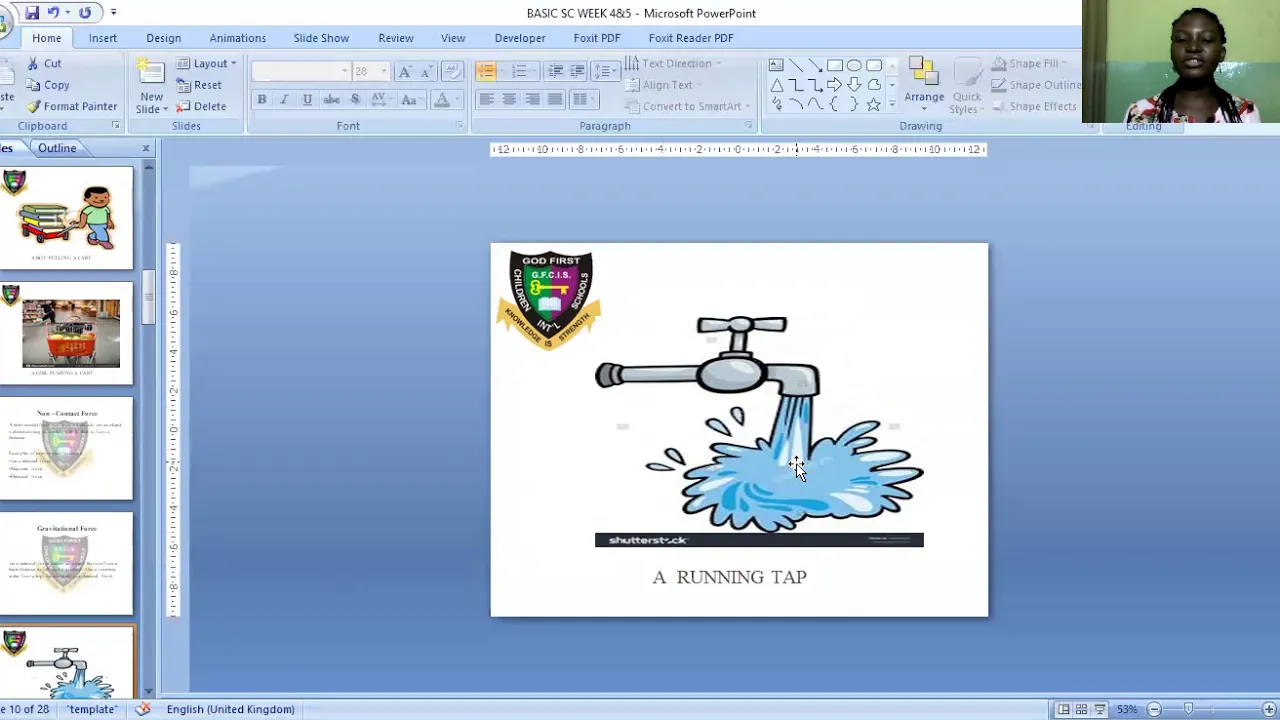Select the Line shape in Drawing gallery

pos(796,66)
